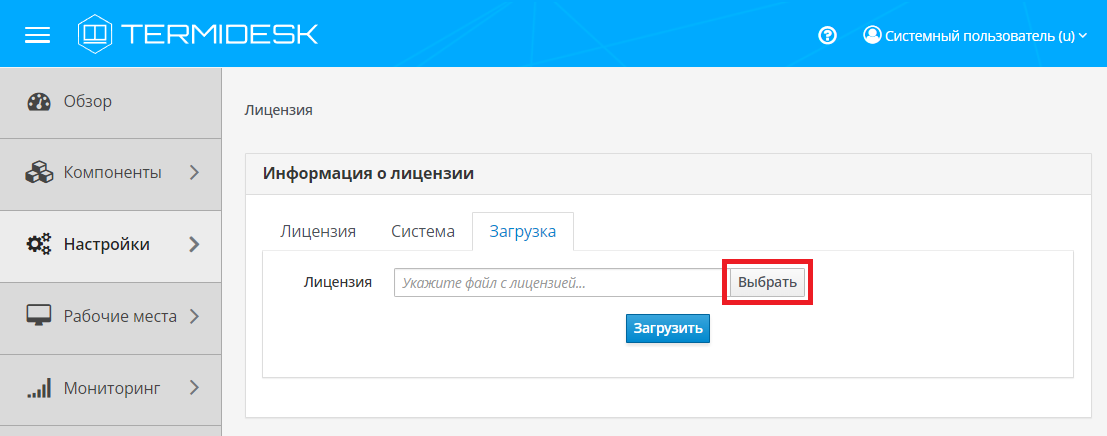Click the Обзор dashboard gauge icon
Image resolution: width=1107 pixels, height=436 pixels.
[39, 102]
